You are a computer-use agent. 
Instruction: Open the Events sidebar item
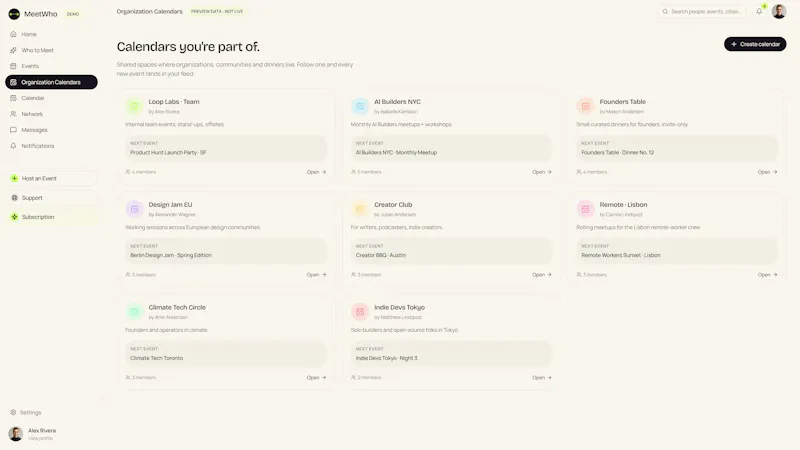coord(51,66)
